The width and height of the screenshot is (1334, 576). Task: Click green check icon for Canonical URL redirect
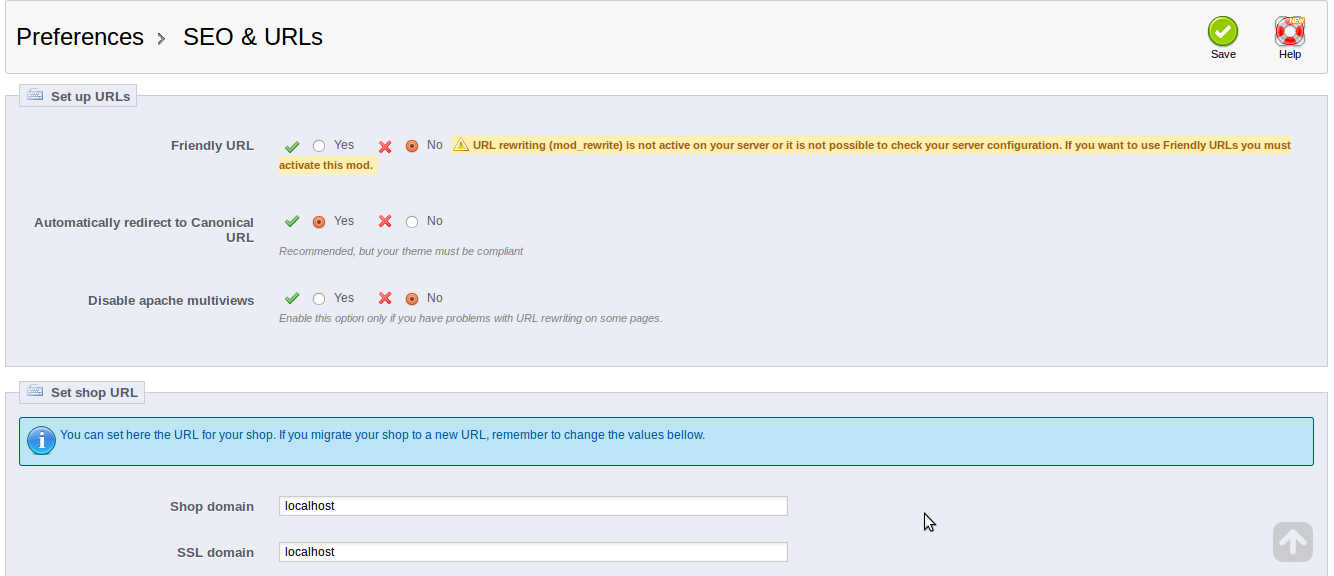(x=292, y=221)
